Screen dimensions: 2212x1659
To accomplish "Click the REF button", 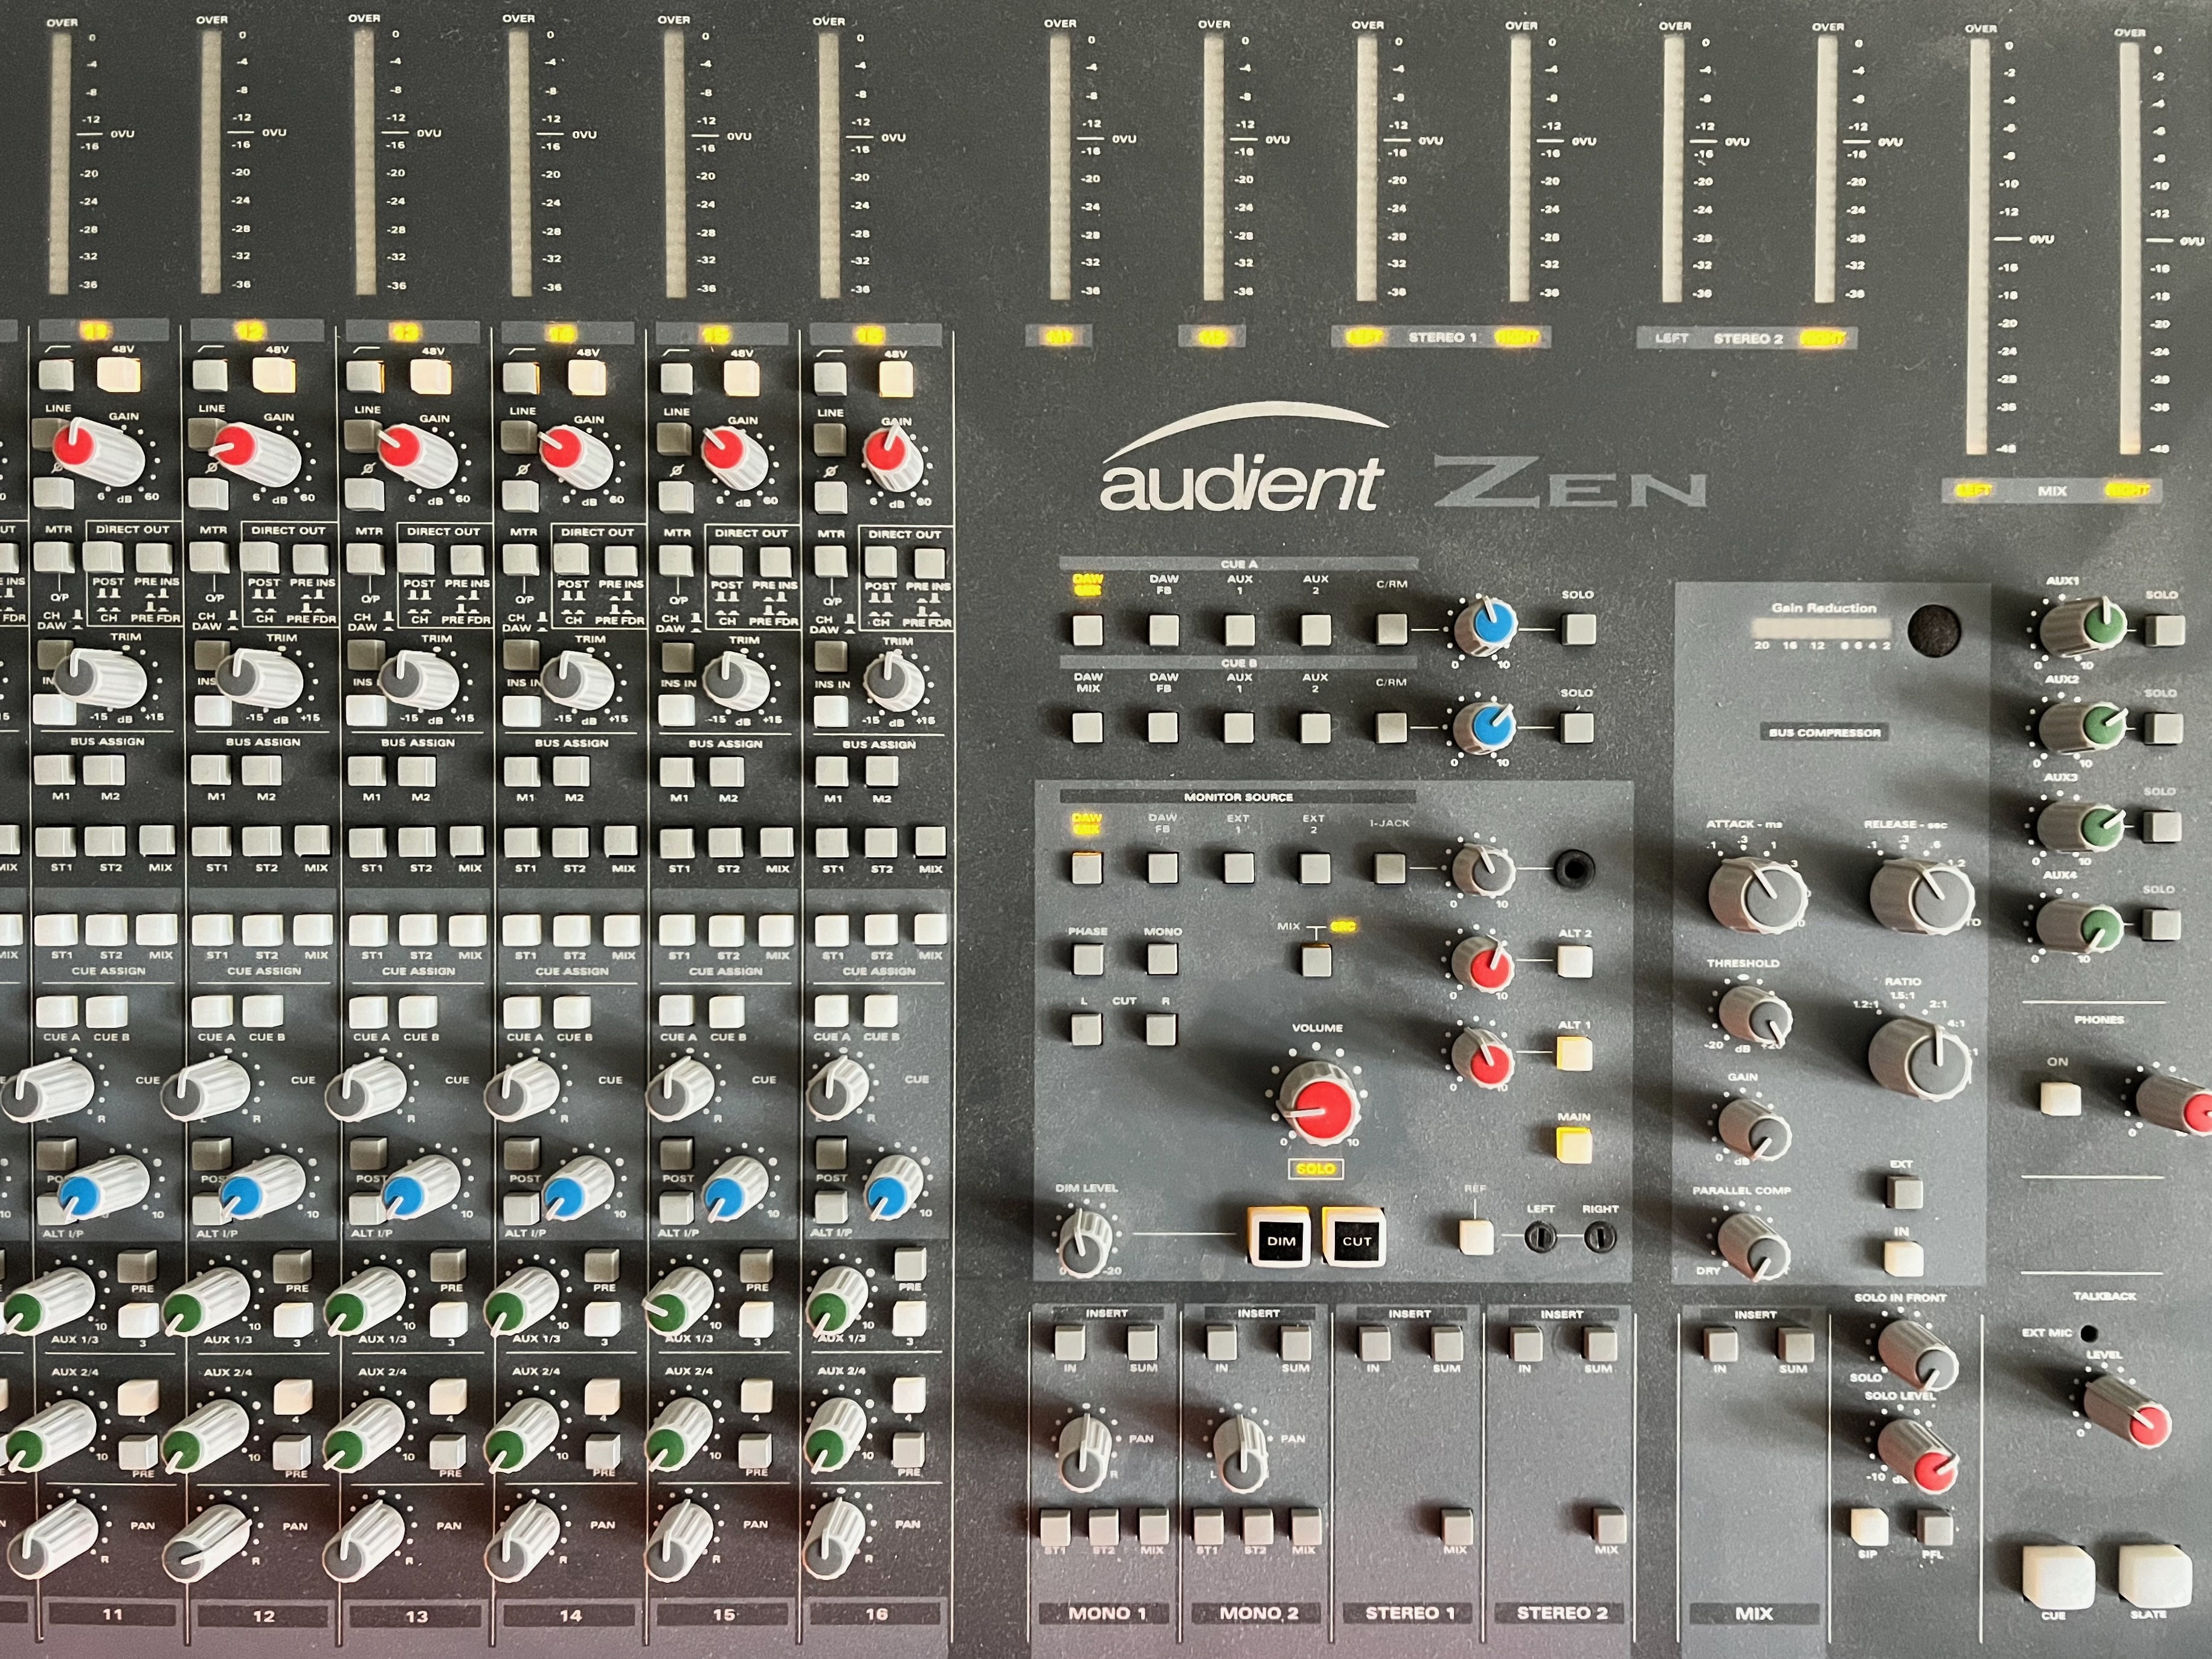I will click(1476, 1237).
